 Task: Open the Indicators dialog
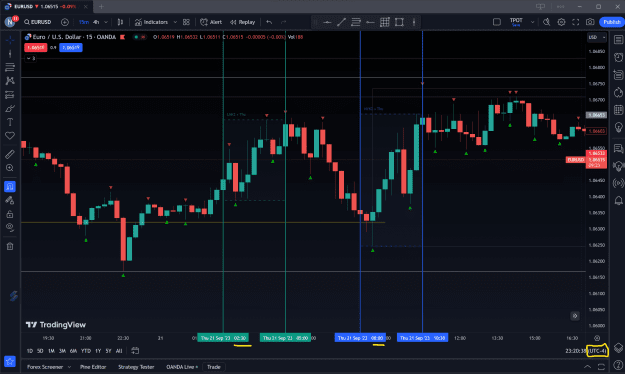151,22
